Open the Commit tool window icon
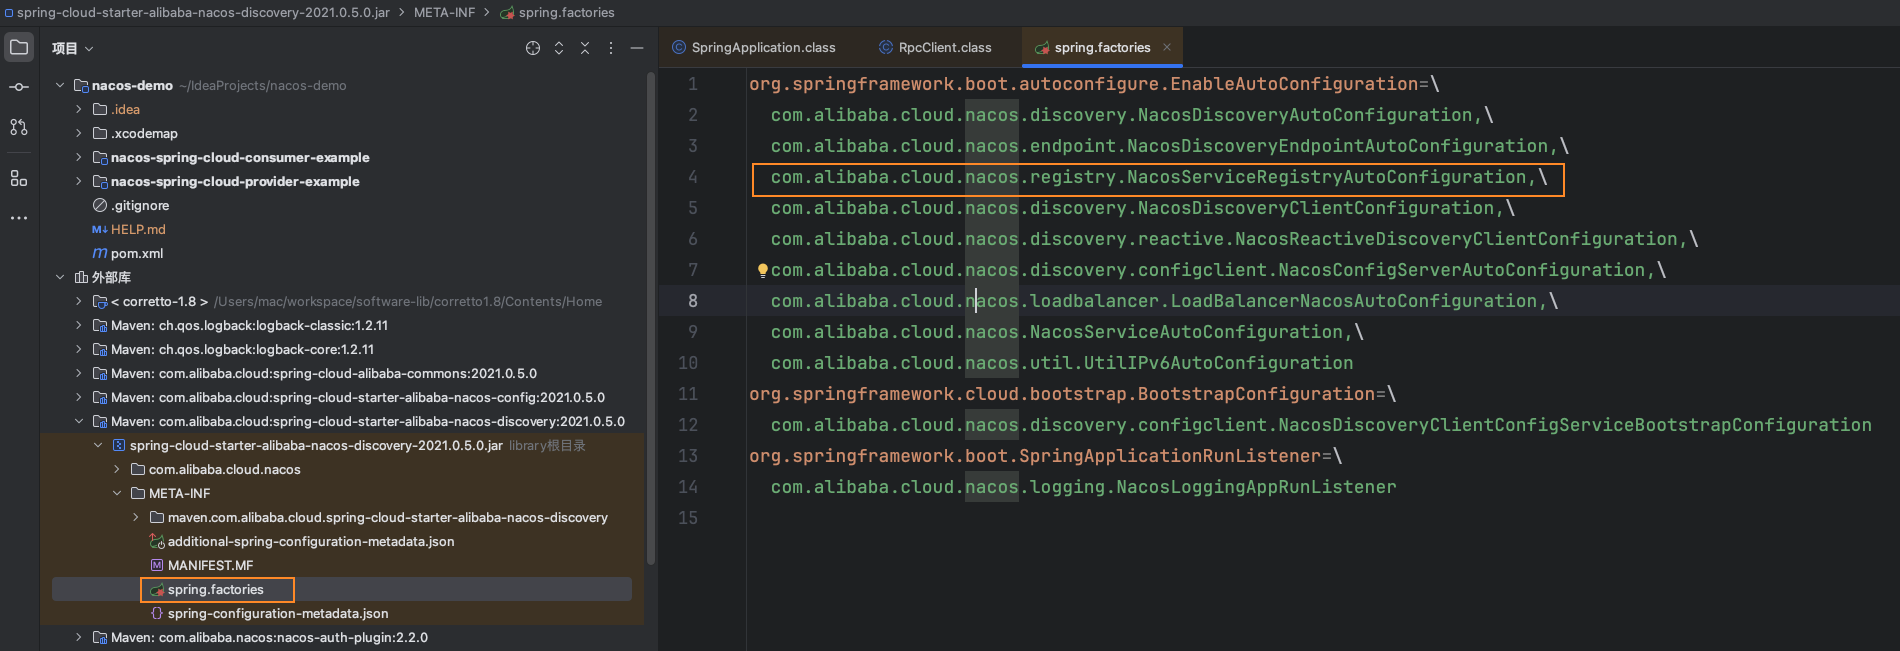 pos(19,87)
